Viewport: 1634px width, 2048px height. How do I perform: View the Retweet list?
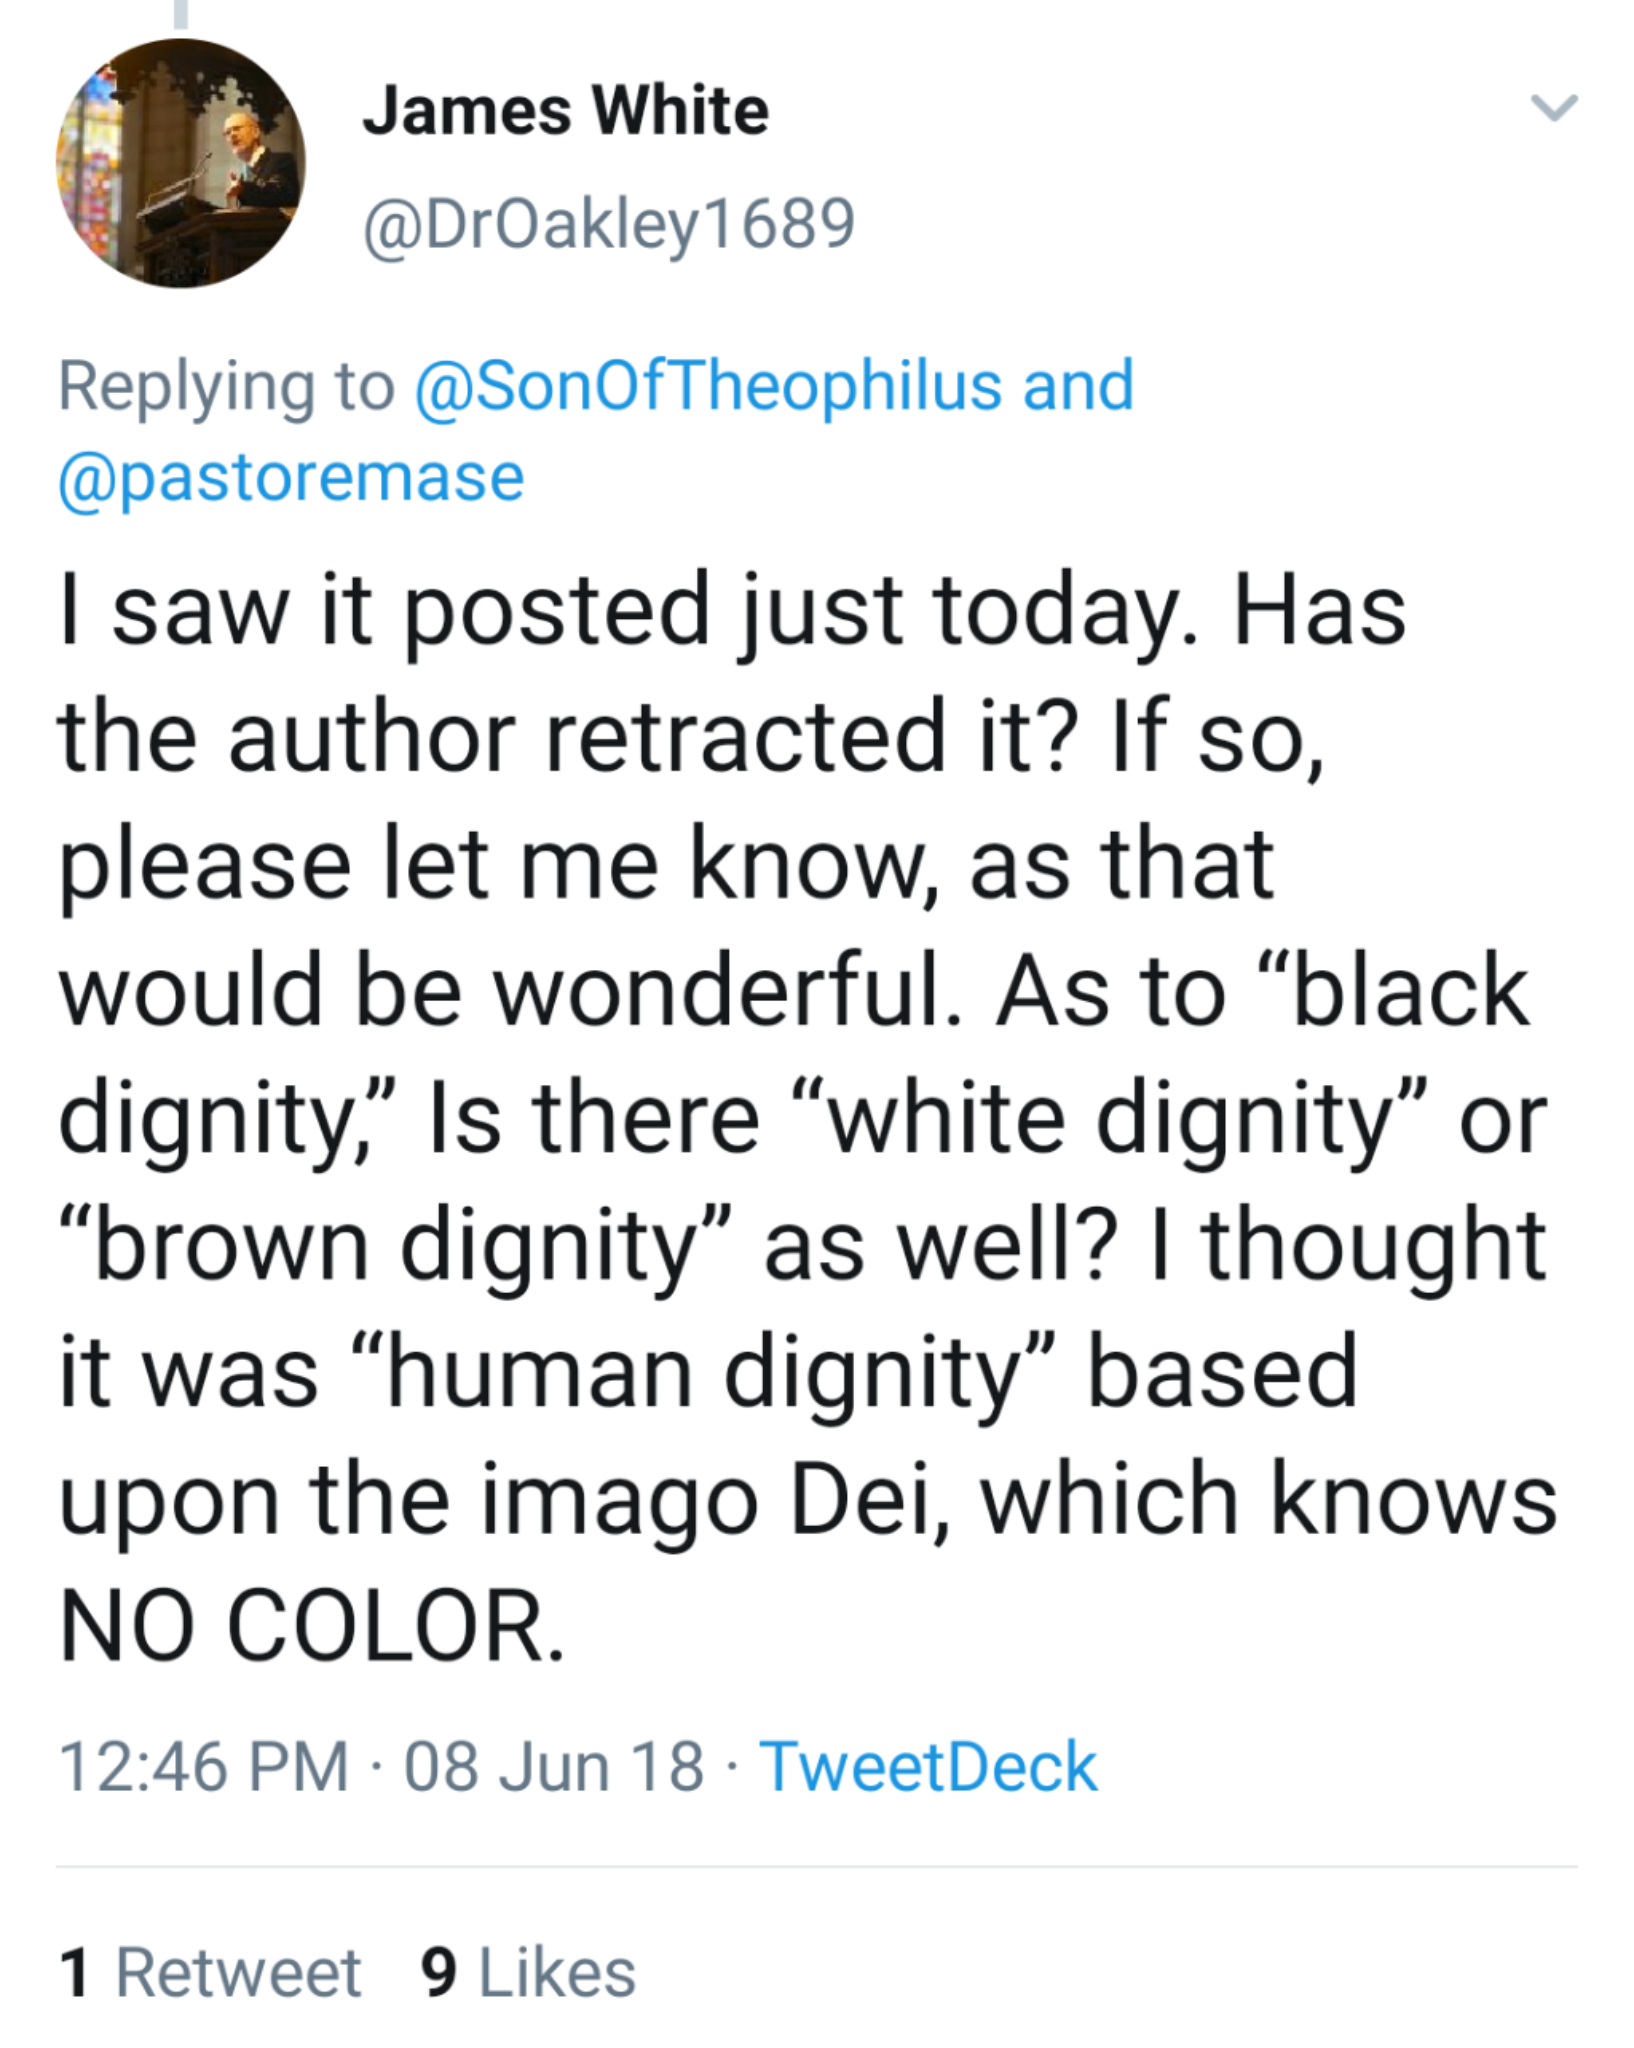[x=238, y=1973]
